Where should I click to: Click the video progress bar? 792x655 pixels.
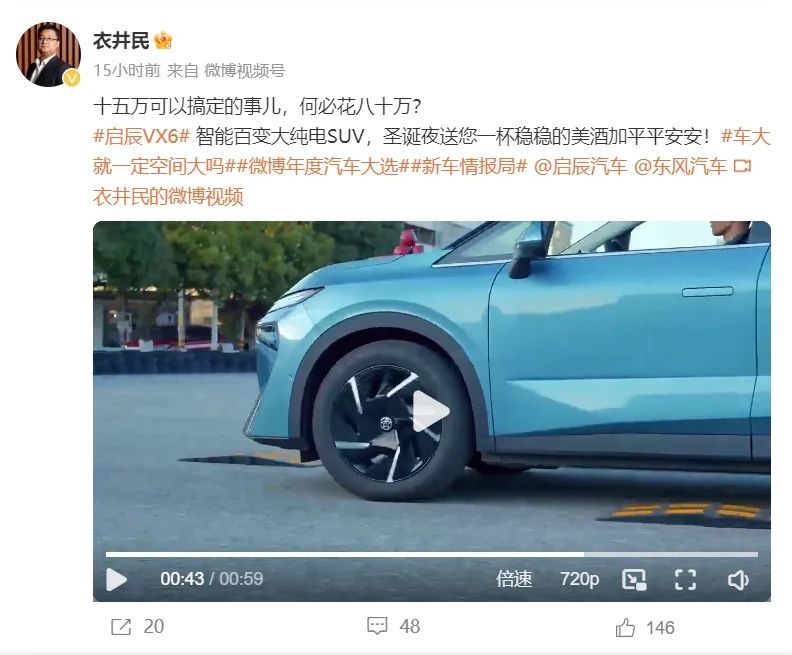pos(431,555)
